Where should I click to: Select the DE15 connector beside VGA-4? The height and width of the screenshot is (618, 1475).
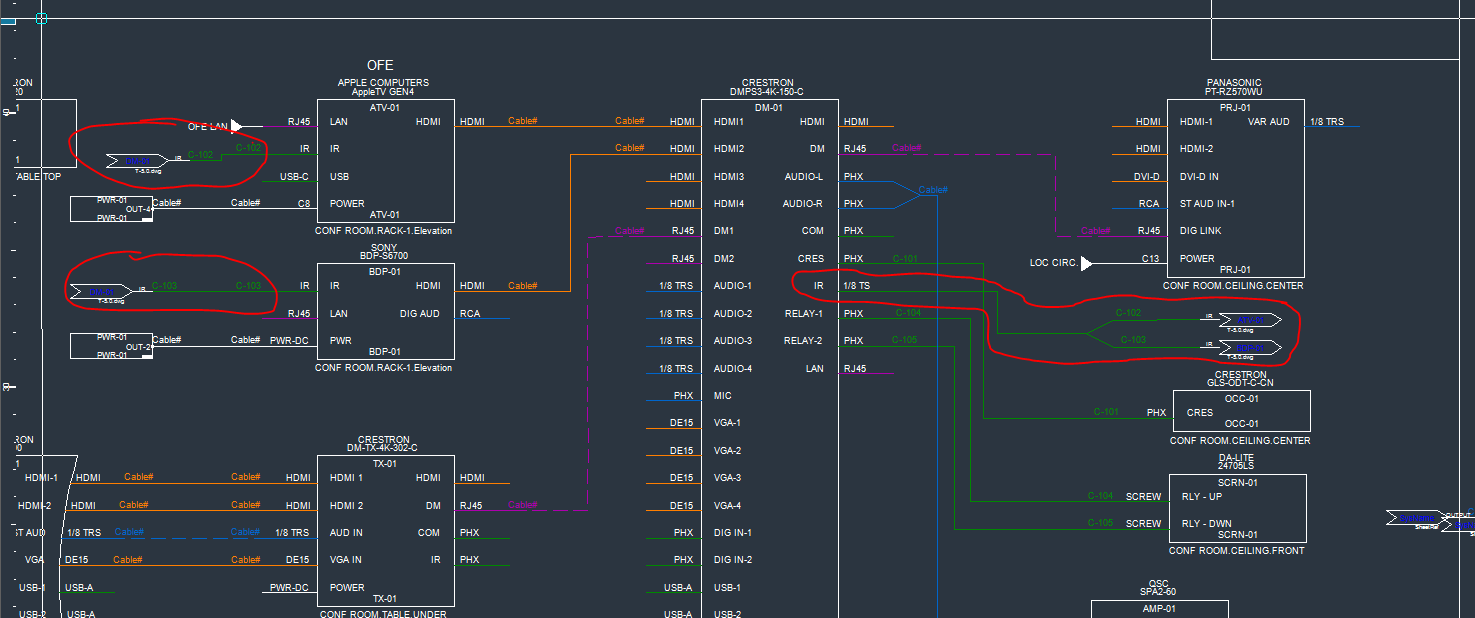681,505
